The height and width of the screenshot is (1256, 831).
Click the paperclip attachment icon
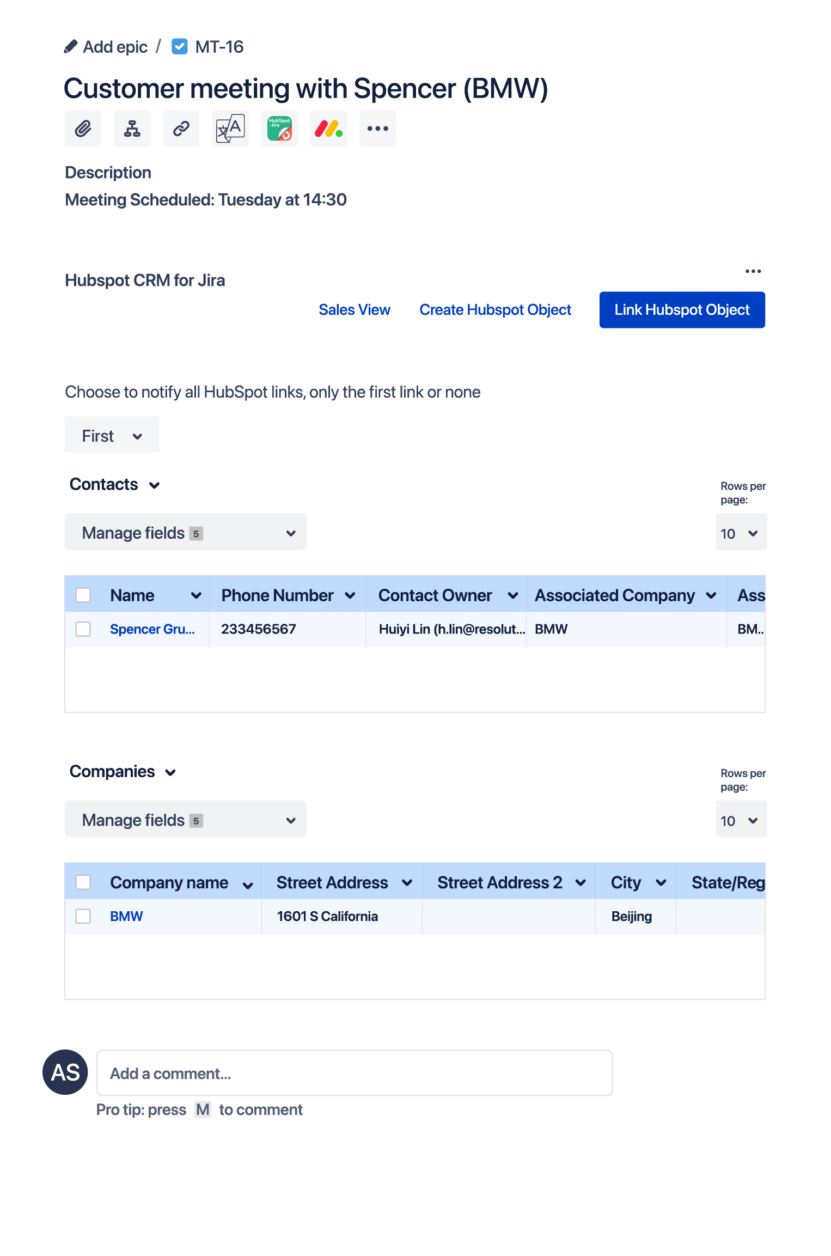(x=83, y=128)
